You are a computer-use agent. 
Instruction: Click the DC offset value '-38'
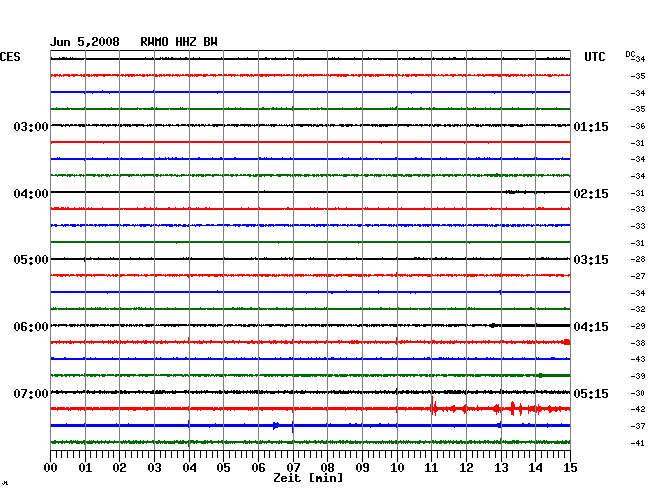638,343
